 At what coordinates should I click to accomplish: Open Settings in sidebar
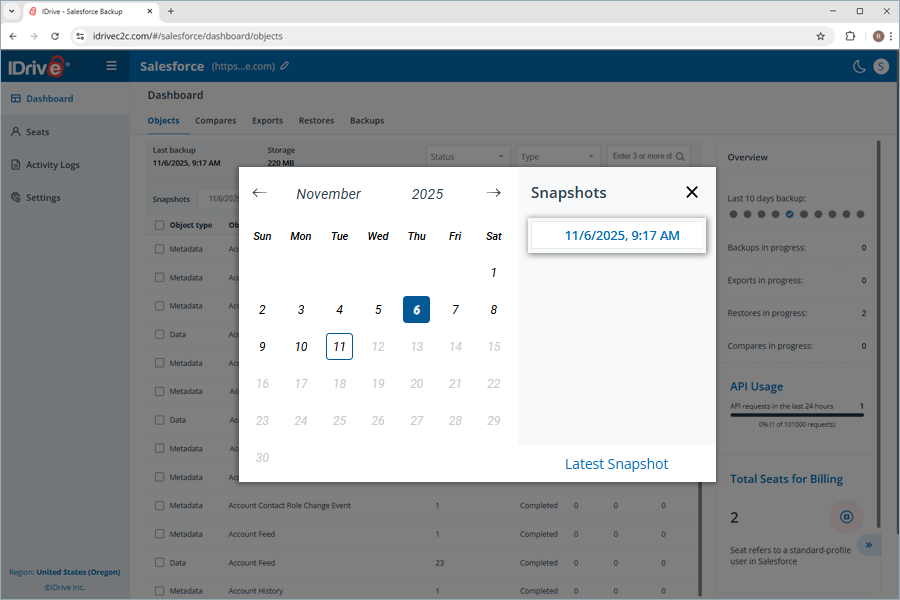click(43, 198)
